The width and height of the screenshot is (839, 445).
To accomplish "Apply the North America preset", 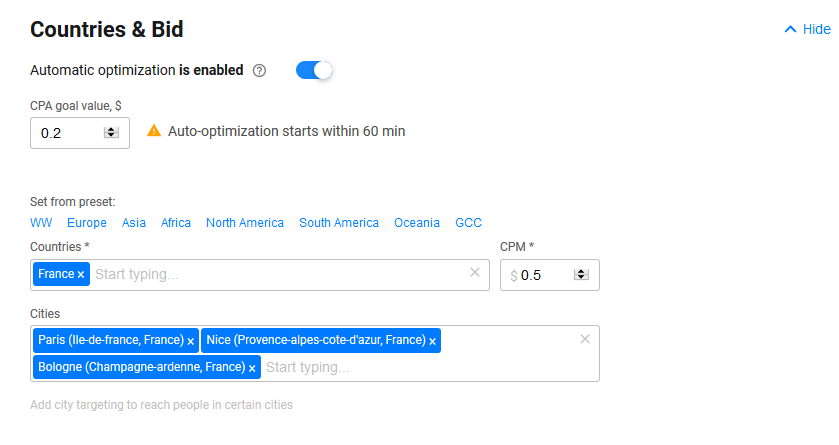I will 245,223.
